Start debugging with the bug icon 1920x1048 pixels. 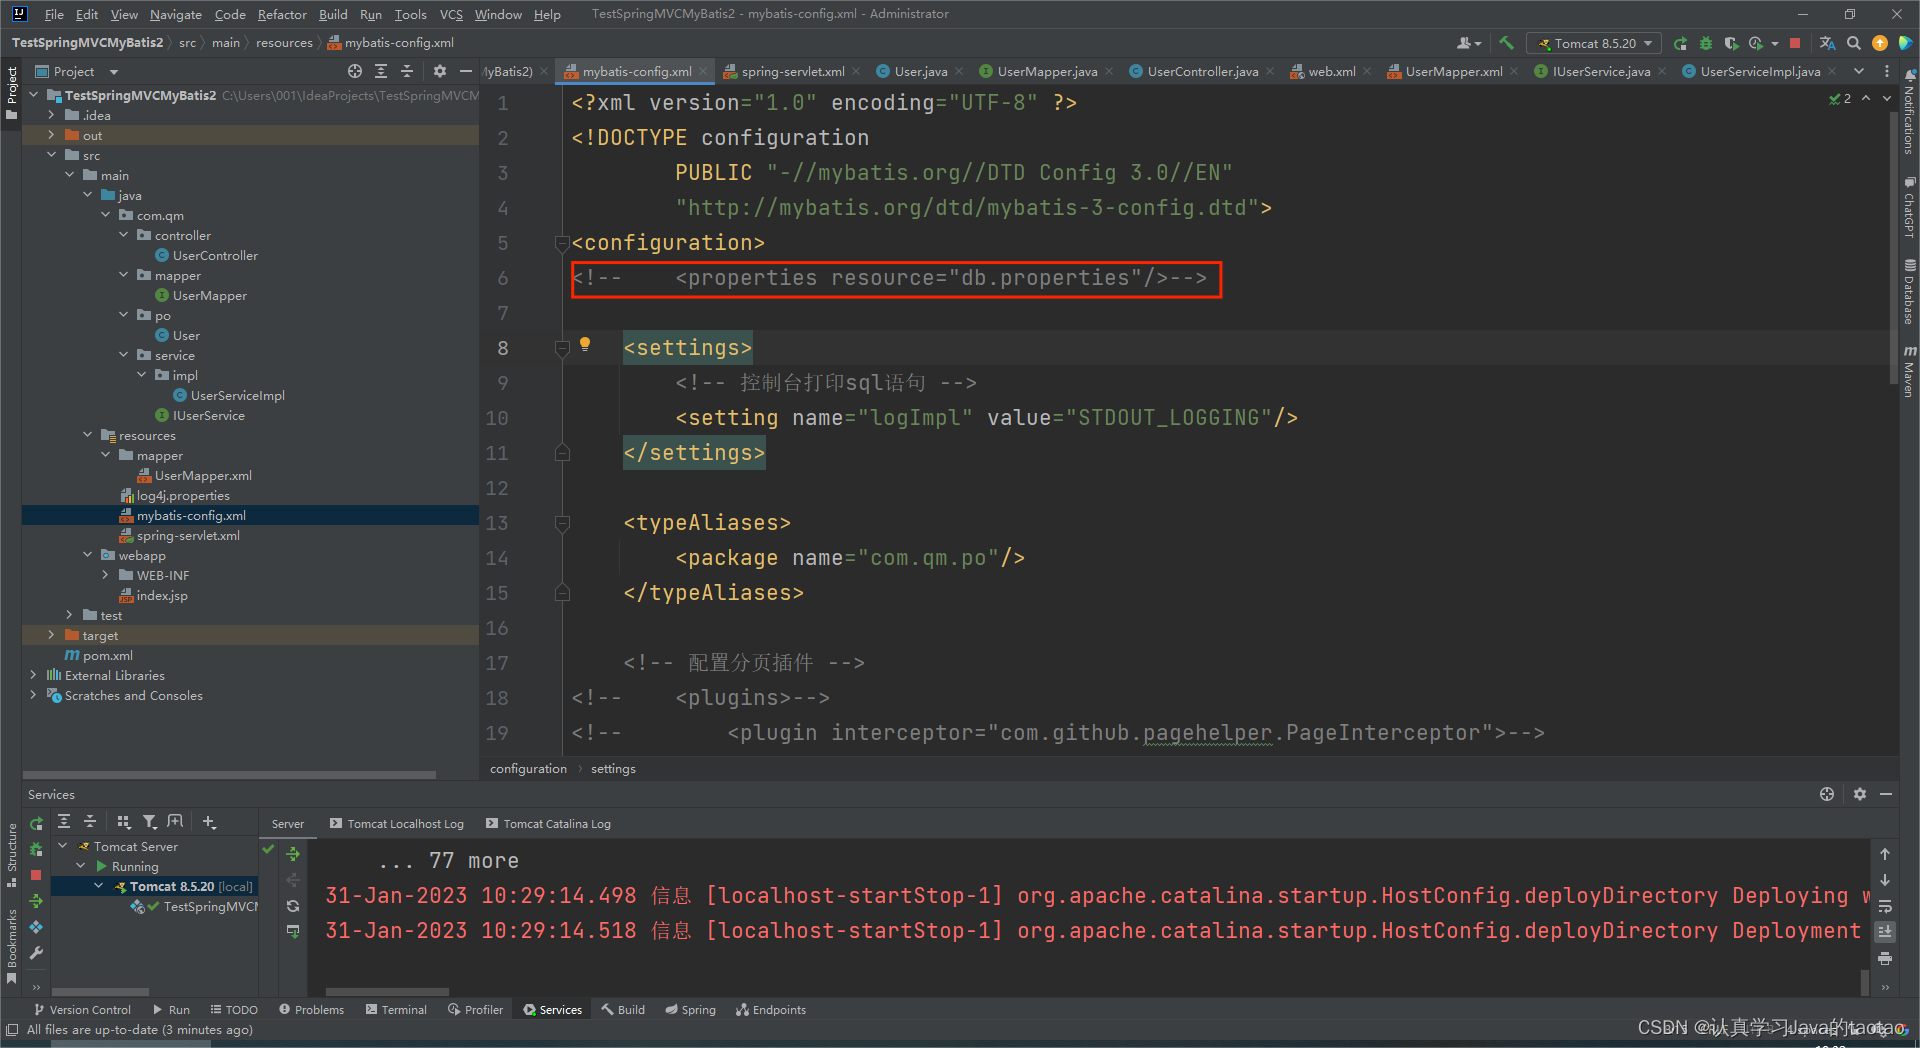(x=1706, y=43)
